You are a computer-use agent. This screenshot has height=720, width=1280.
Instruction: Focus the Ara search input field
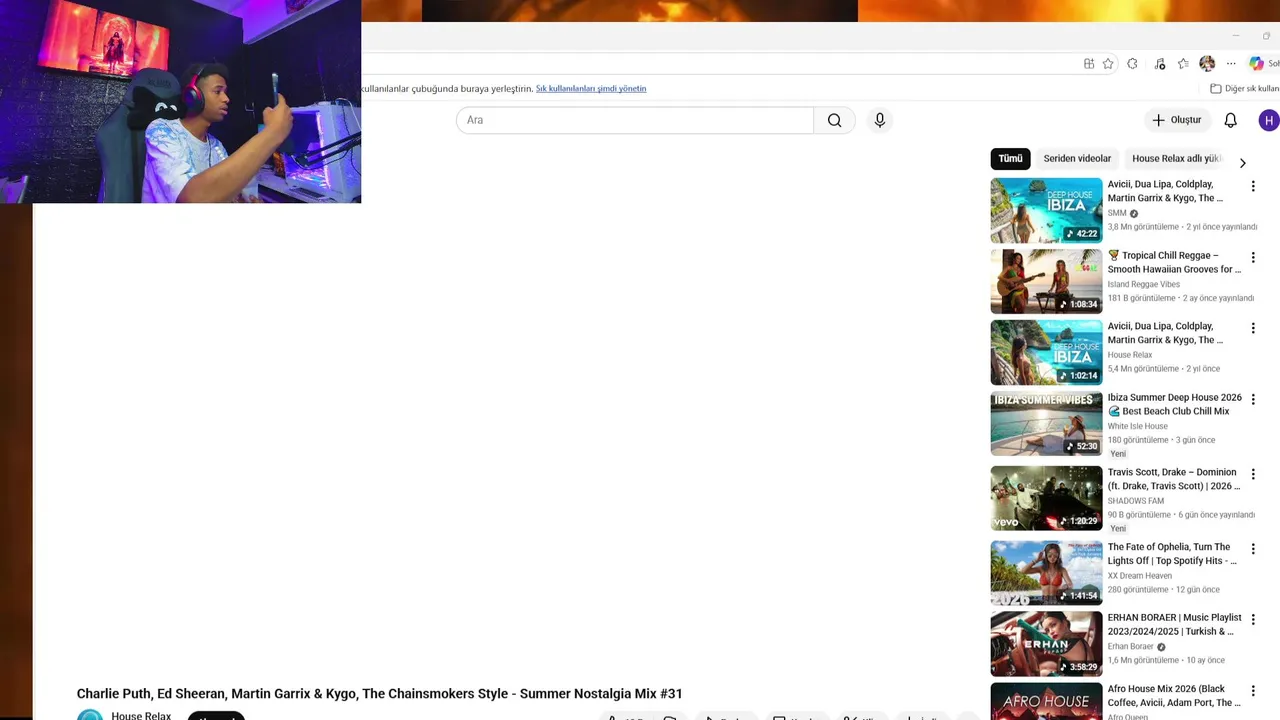pyautogui.click(x=635, y=120)
